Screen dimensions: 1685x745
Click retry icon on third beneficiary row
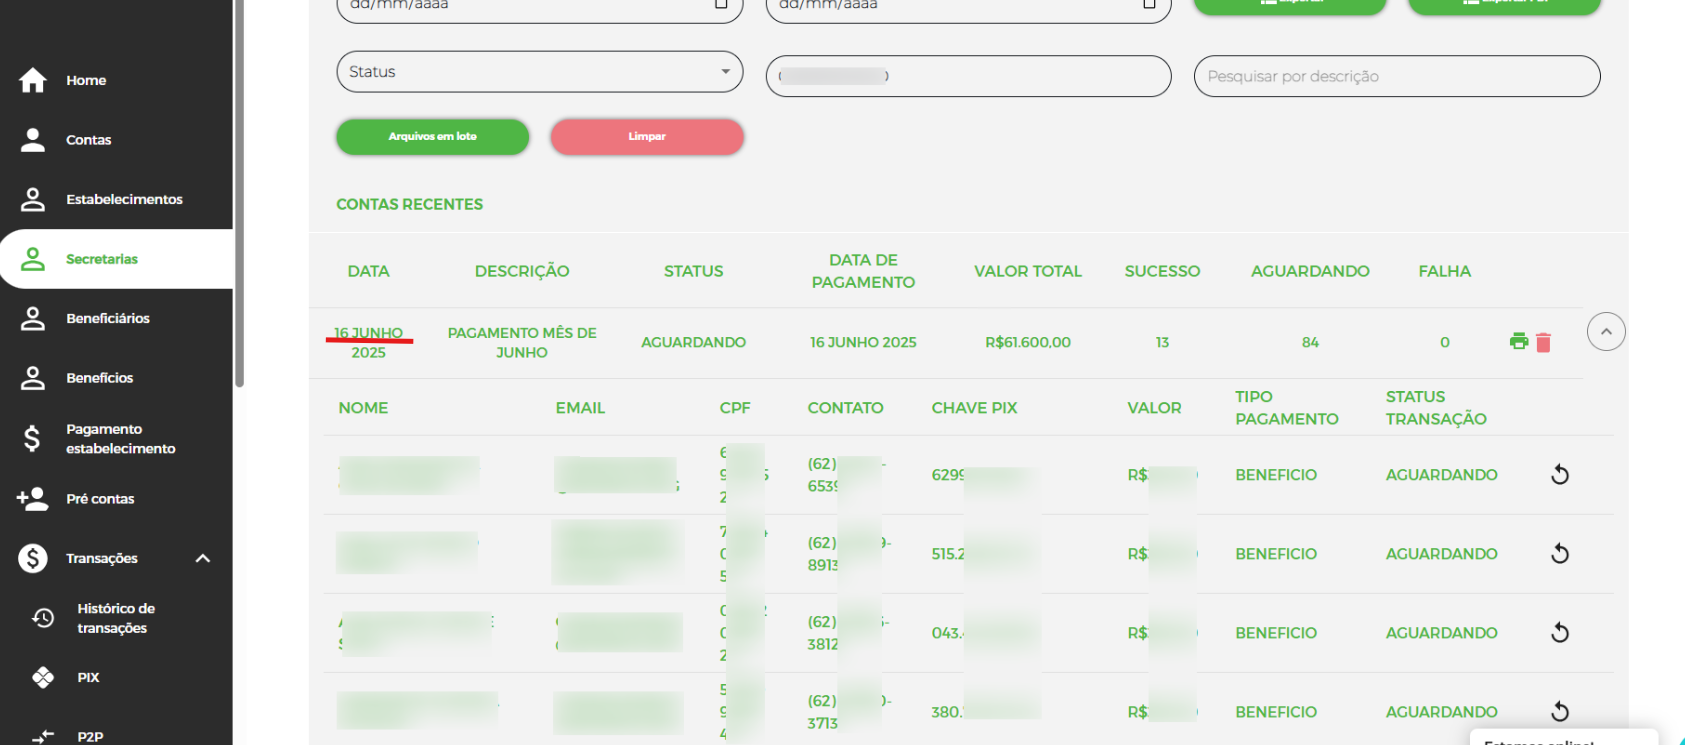pyautogui.click(x=1559, y=633)
